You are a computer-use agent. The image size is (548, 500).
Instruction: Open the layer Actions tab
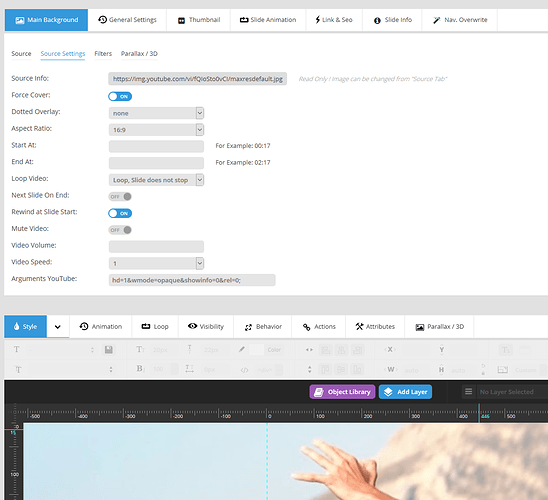pyautogui.click(x=319, y=327)
